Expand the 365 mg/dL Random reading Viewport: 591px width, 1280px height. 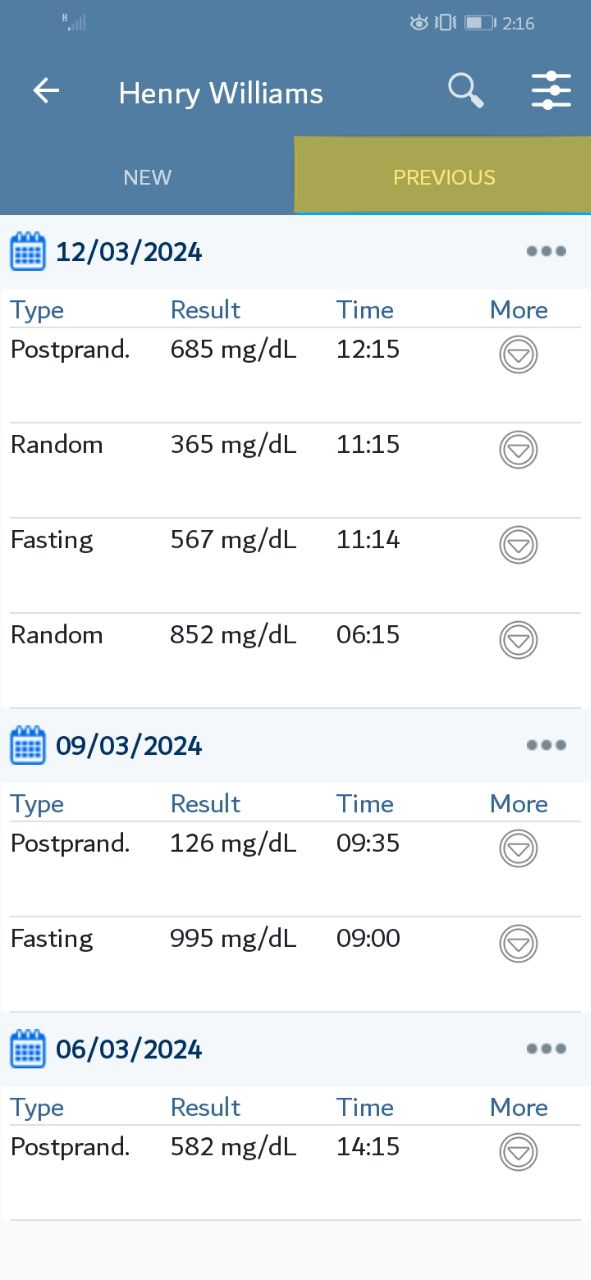click(x=518, y=450)
